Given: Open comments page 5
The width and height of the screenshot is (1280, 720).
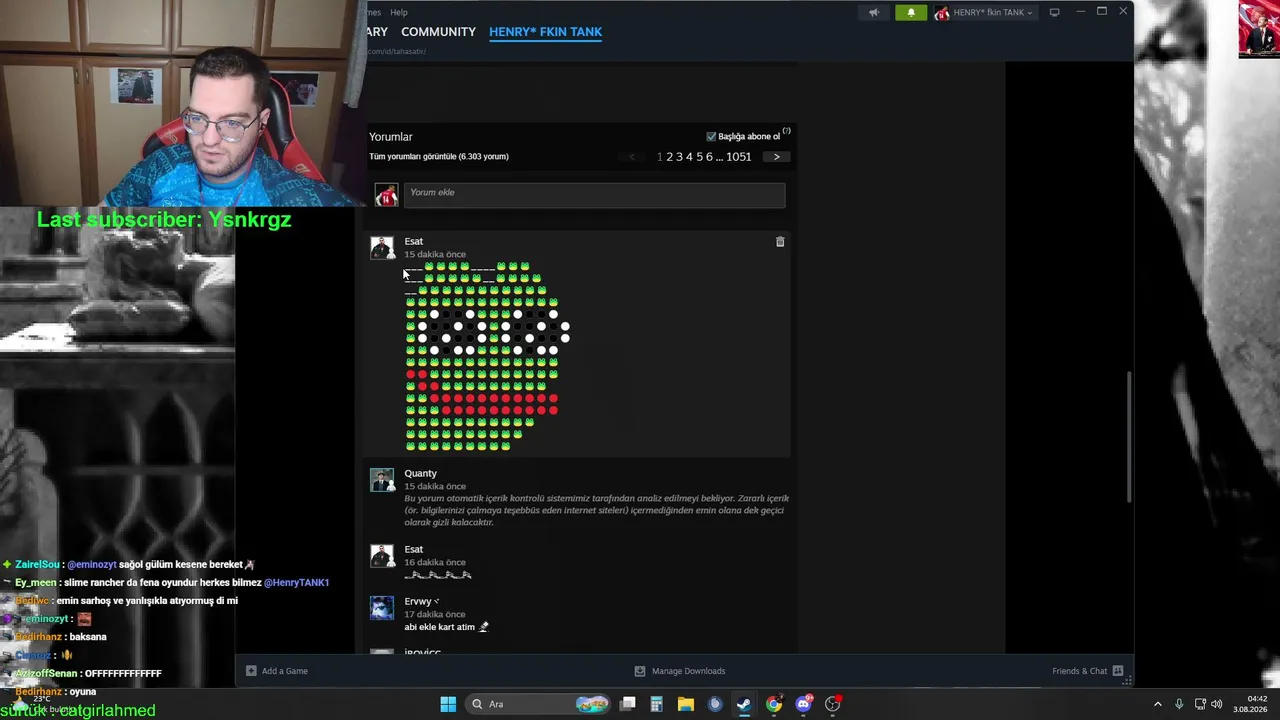Looking at the screenshot, I should [x=699, y=157].
